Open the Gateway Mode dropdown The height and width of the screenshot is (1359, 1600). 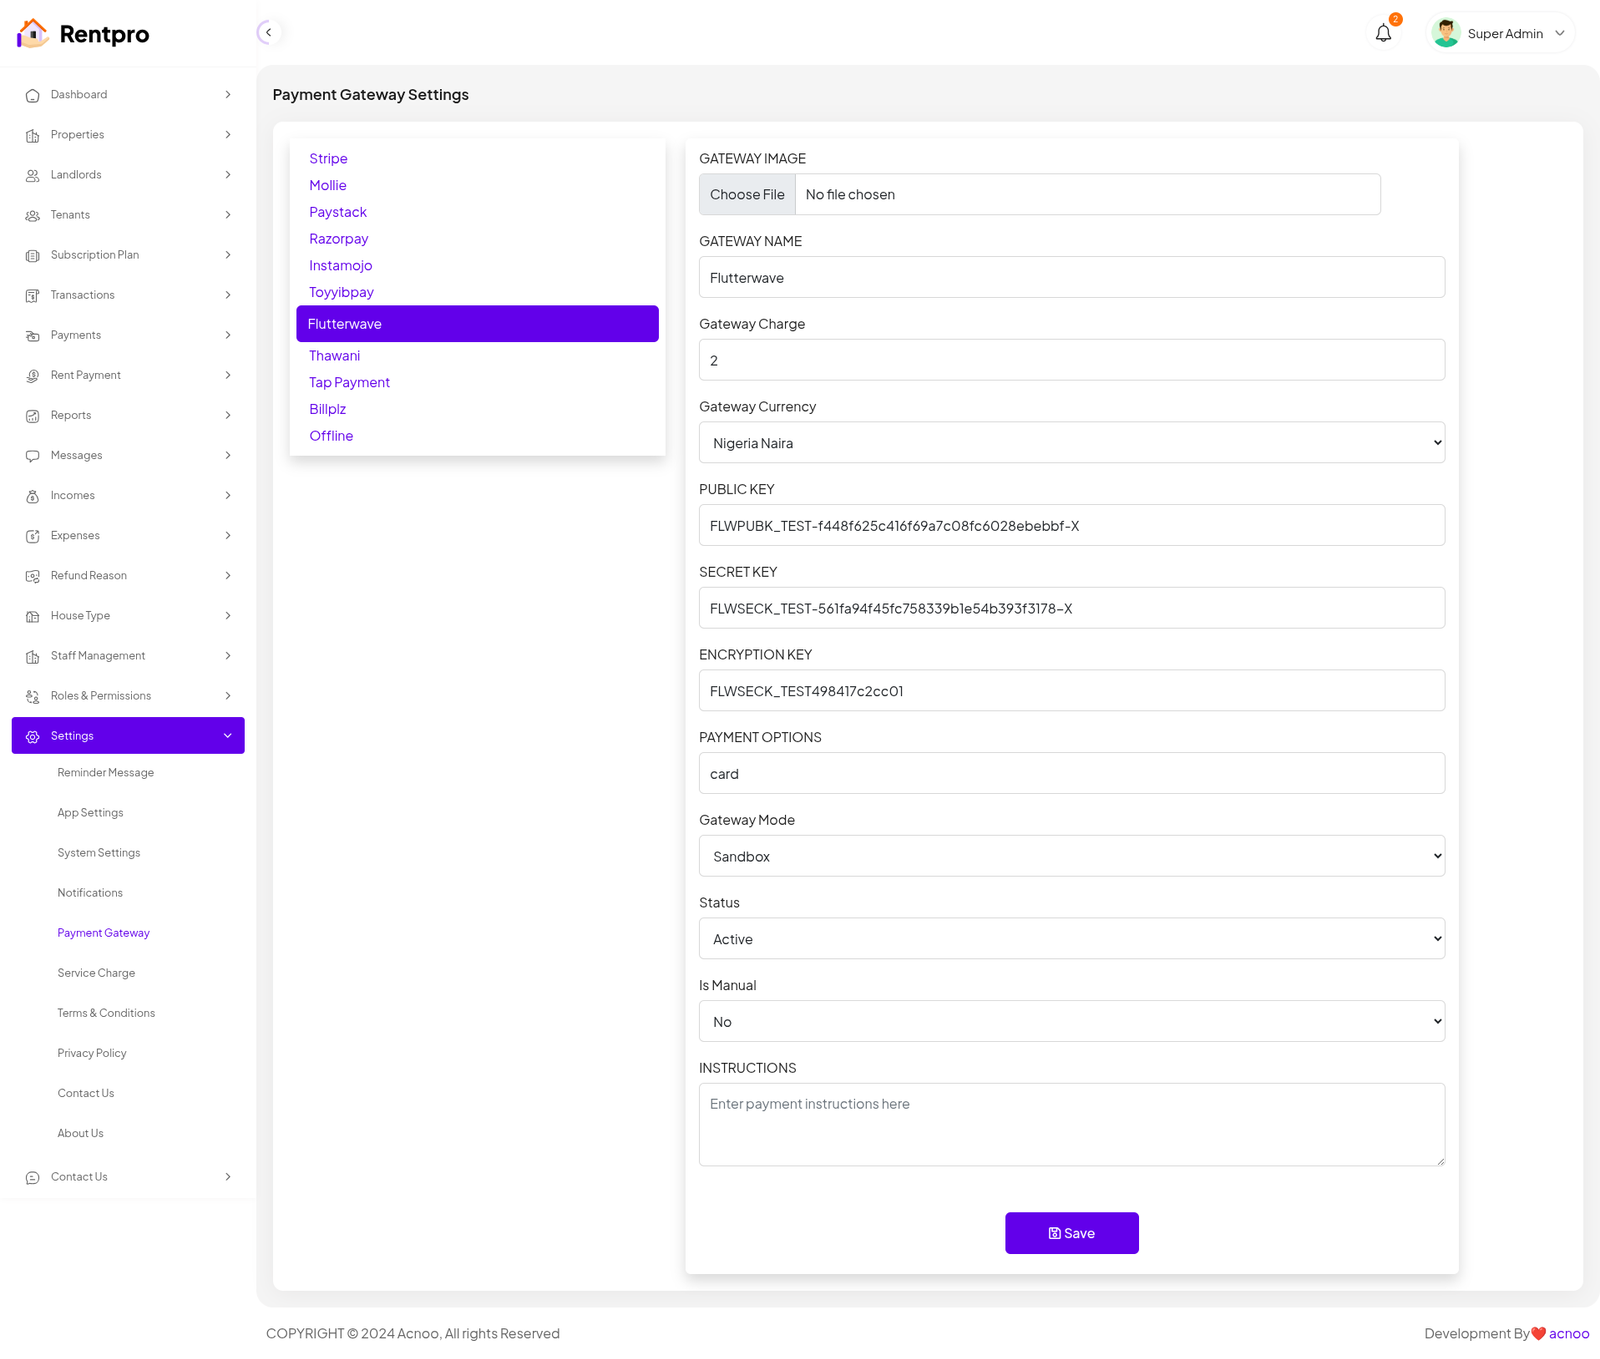(x=1071, y=857)
